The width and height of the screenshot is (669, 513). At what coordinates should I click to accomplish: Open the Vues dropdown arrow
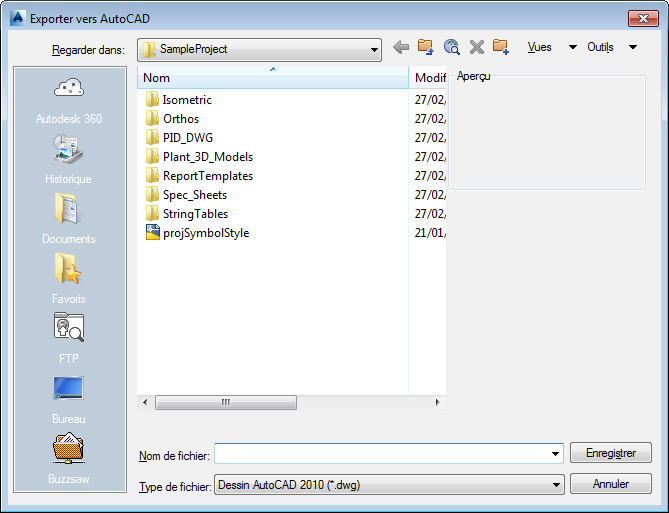coord(573,47)
